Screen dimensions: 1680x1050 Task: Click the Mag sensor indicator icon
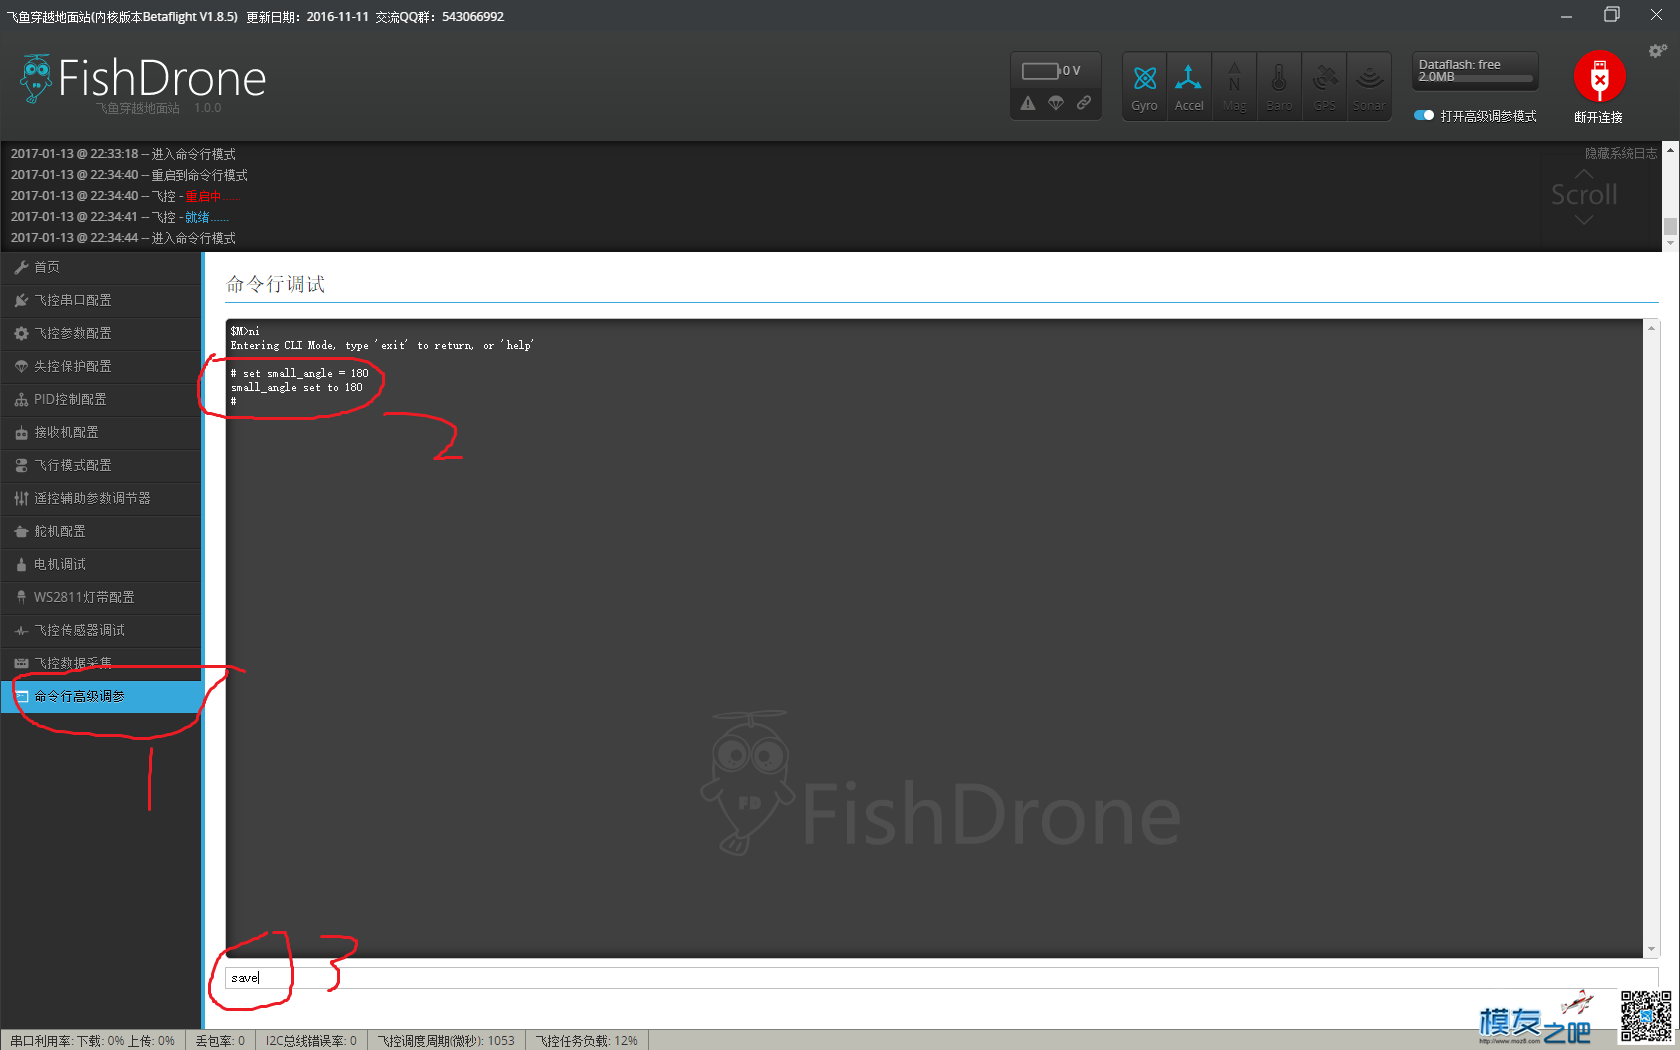click(x=1234, y=86)
